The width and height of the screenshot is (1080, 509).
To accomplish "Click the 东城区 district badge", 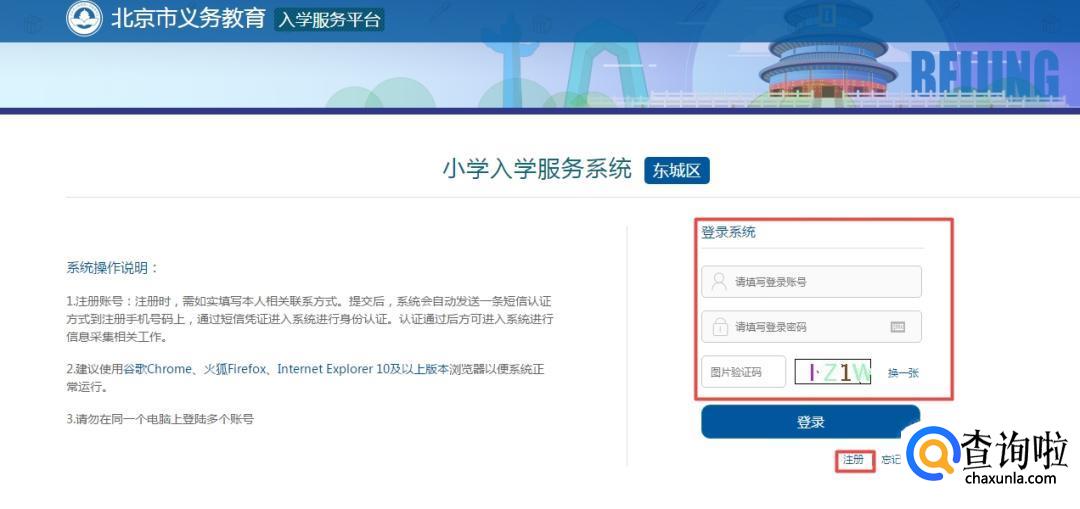I will click(x=676, y=170).
